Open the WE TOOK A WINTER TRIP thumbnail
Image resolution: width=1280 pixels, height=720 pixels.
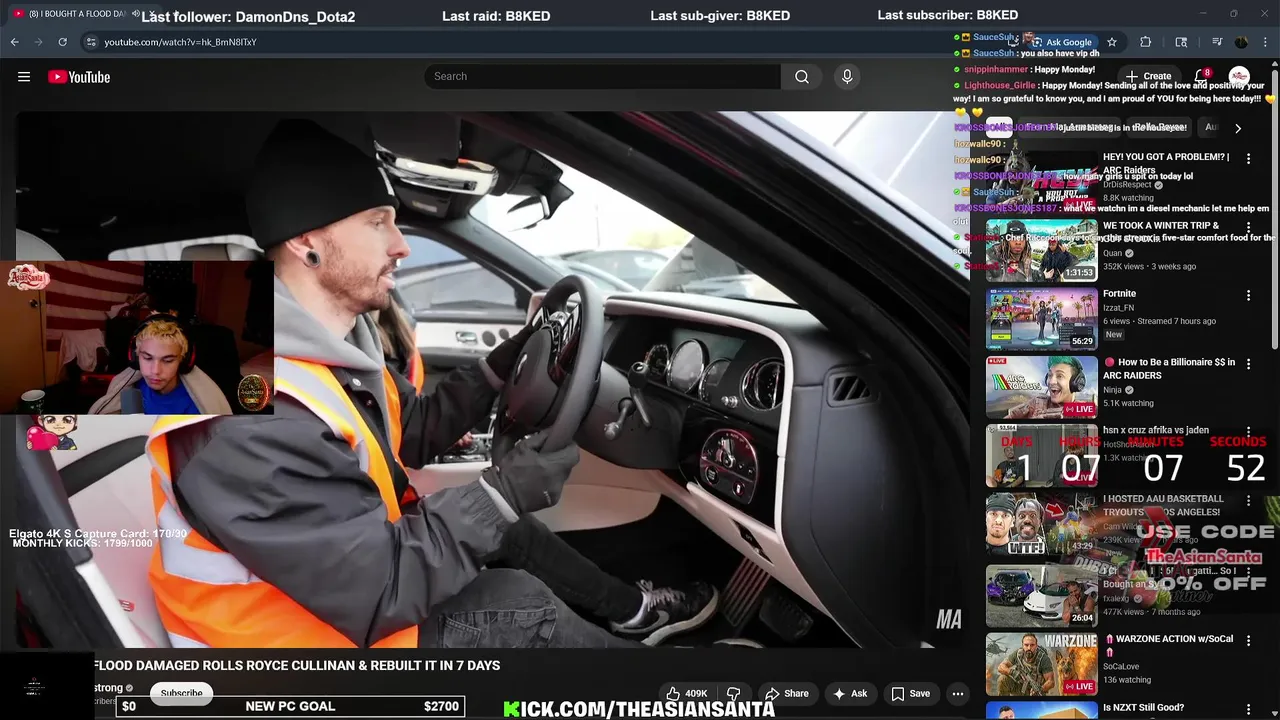pyautogui.click(x=1041, y=250)
